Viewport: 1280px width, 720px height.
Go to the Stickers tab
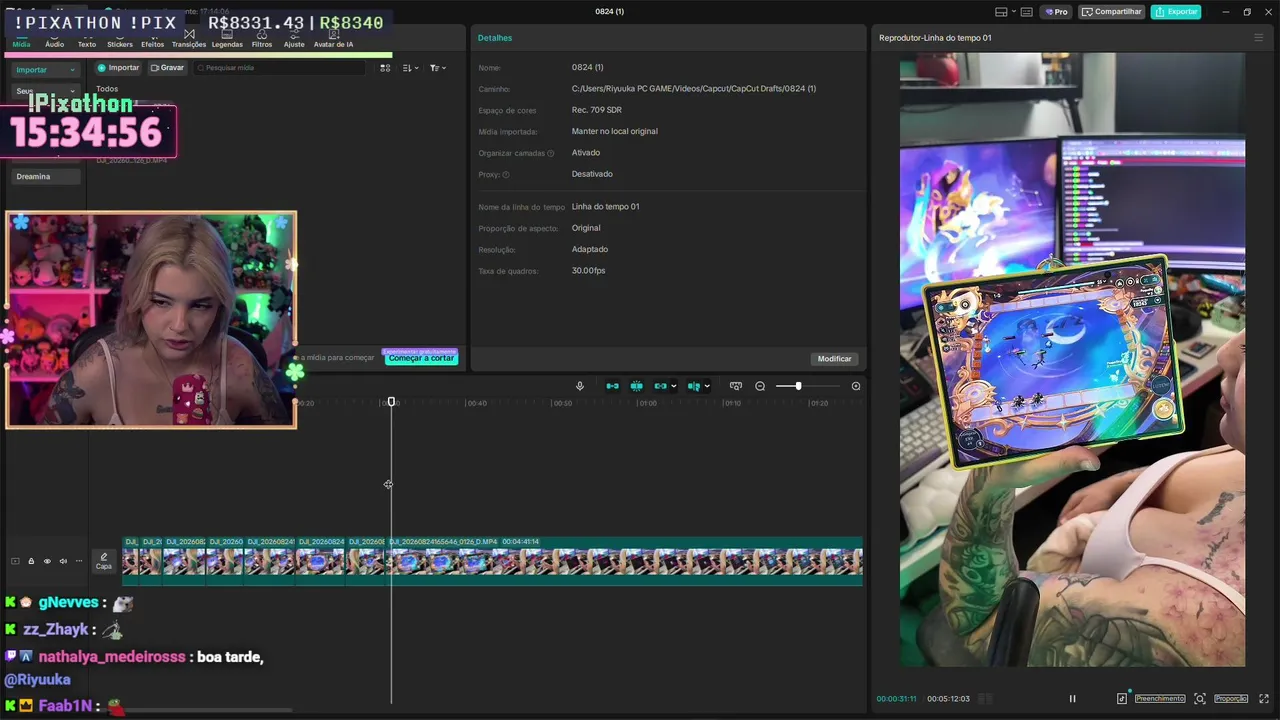pos(120,39)
